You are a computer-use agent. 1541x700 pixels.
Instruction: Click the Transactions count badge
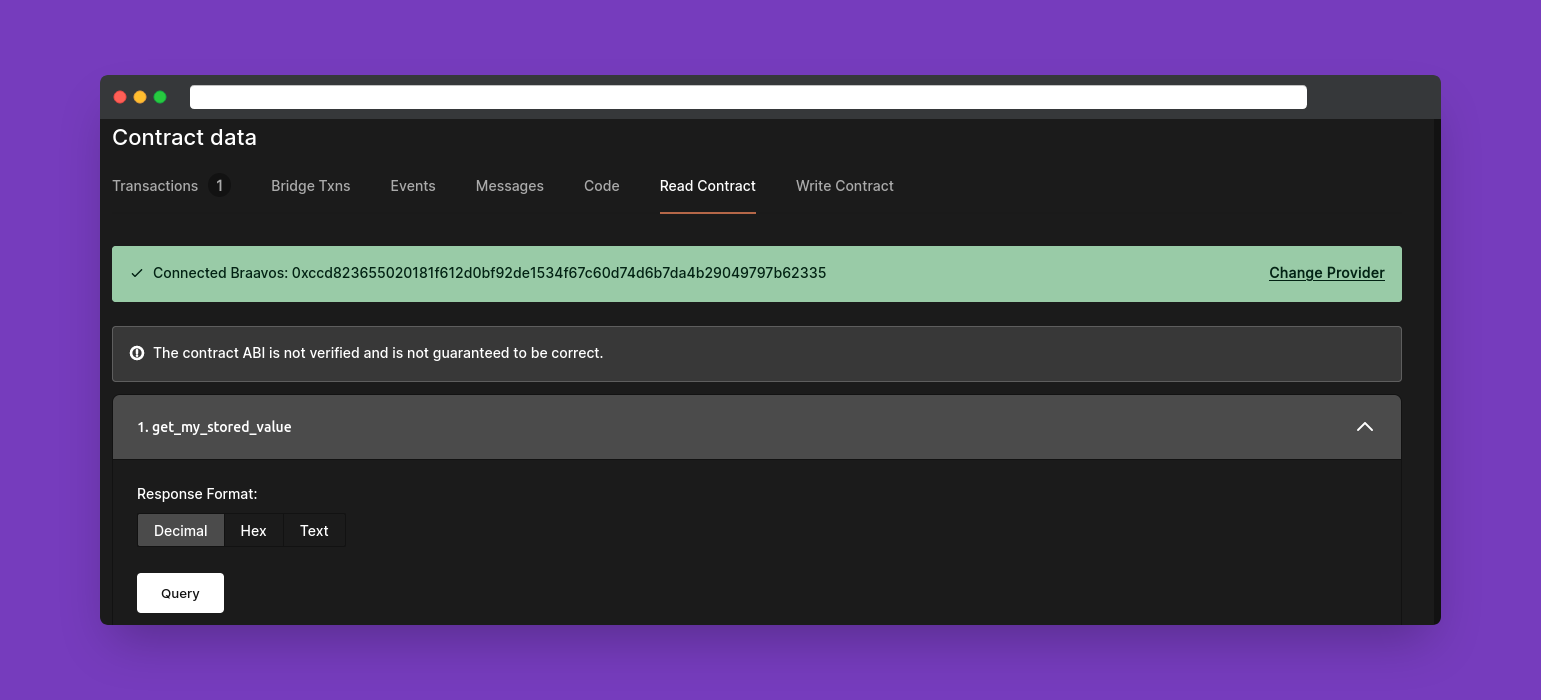[x=219, y=186]
